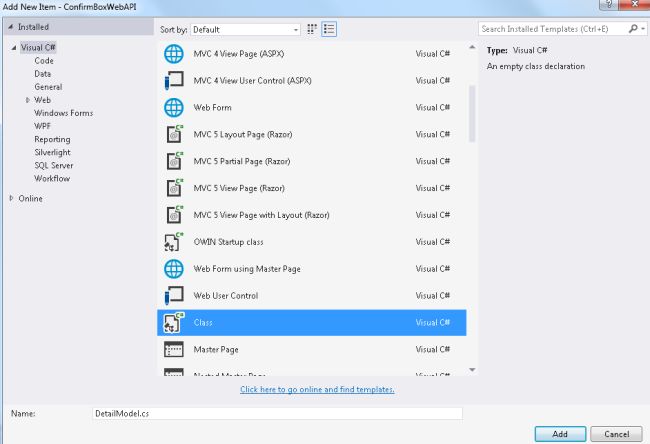Expand the Online section
The image size is (650, 444).
pos(11,198)
